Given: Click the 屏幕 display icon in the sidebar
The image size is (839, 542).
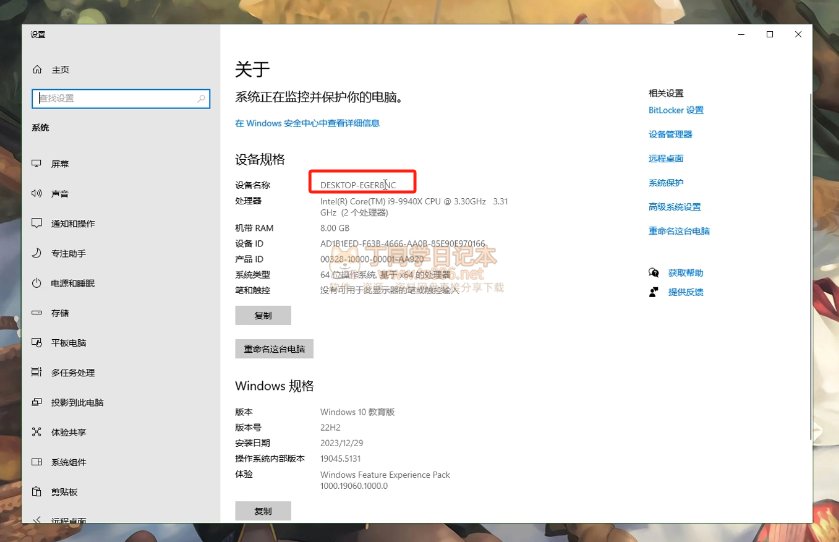Looking at the screenshot, I should [x=36, y=164].
